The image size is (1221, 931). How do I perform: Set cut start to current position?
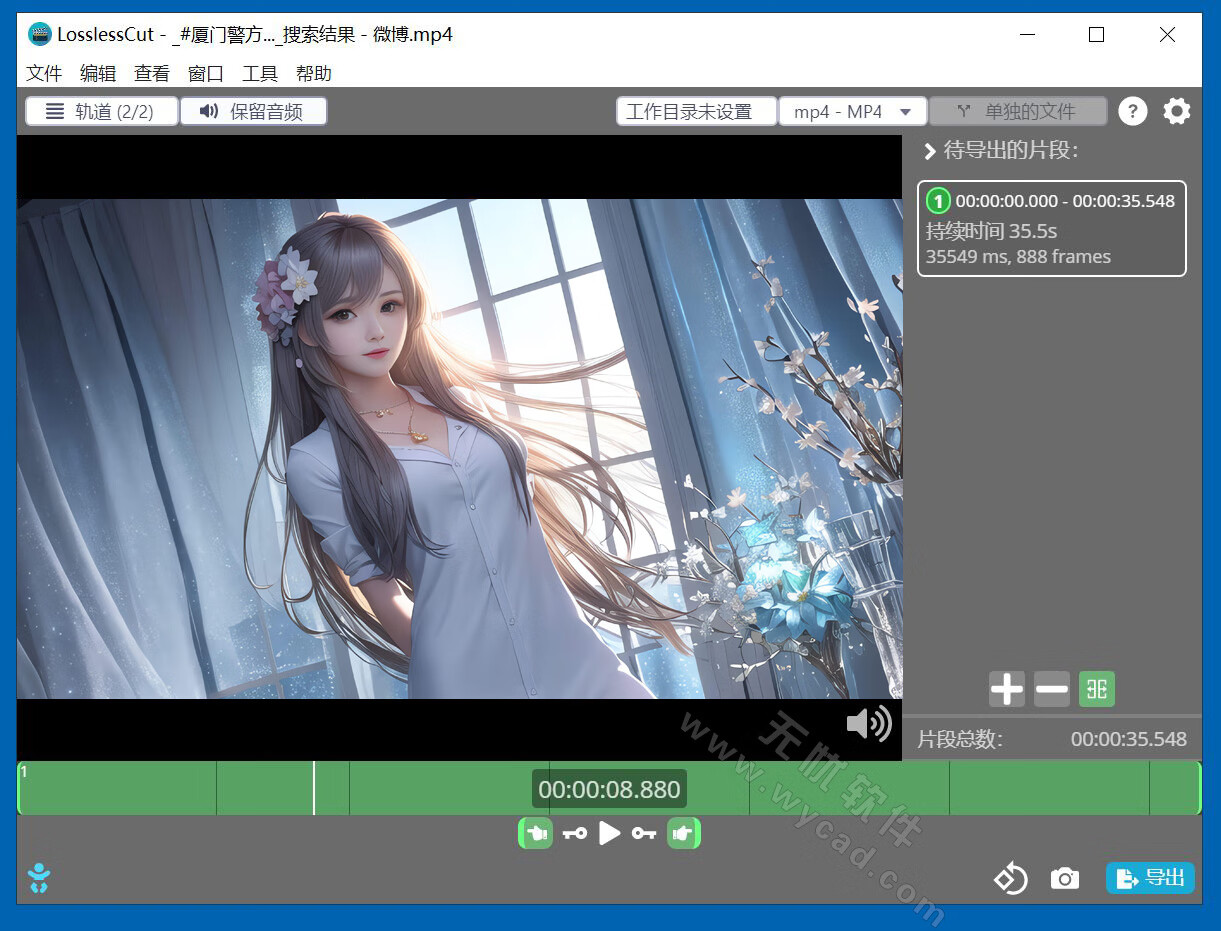pos(536,833)
